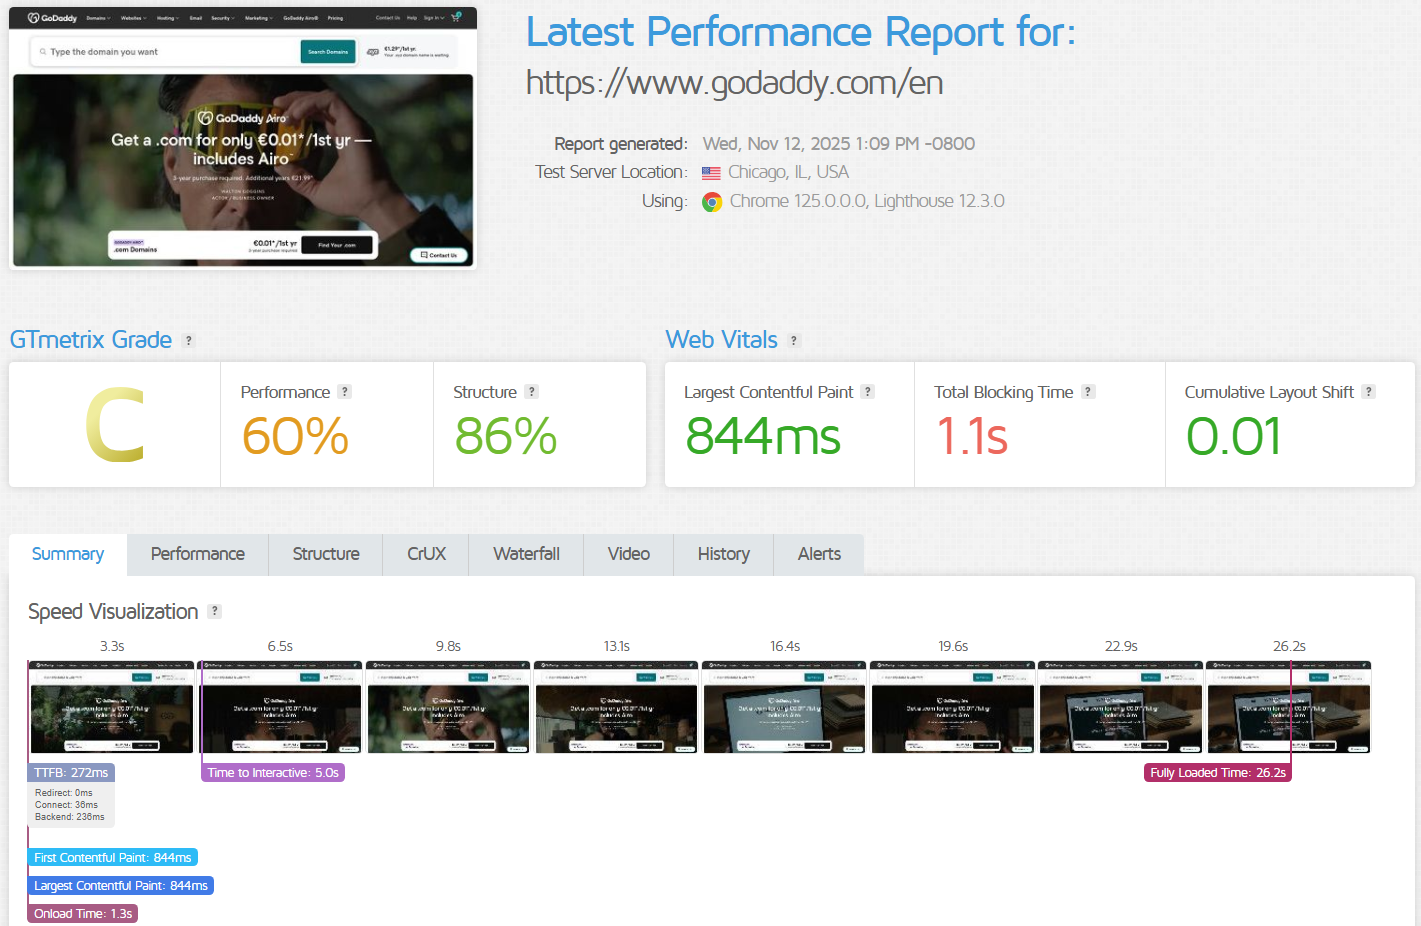The width and height of the screenshot is (1421, 926).
Task: Open the godaddy.com/en URL link
Action: (735, 82)
